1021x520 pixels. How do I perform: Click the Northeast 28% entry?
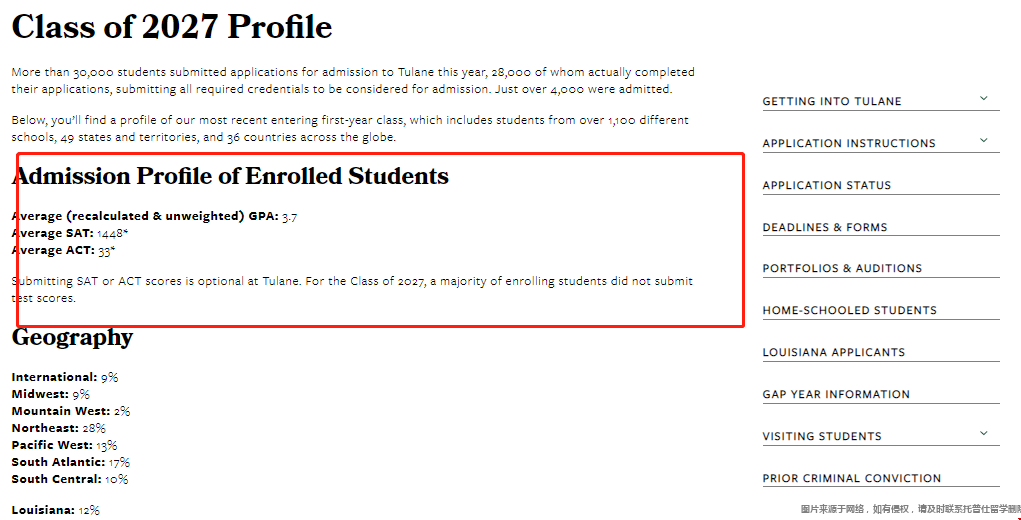click(x=59, y=428)
